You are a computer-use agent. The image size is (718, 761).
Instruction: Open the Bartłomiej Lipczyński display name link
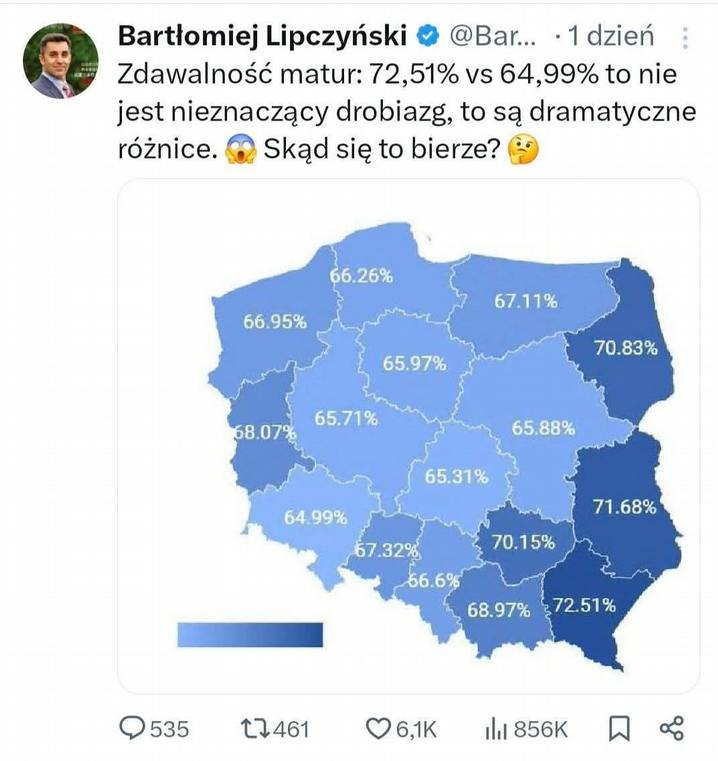tap(262, 36)
